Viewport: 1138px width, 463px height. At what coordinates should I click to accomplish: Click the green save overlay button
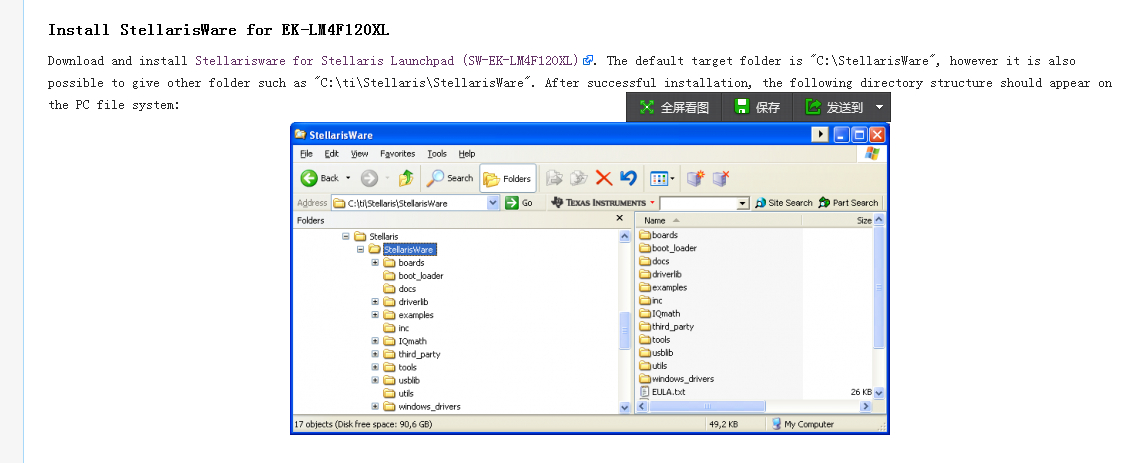coord(758,107)
